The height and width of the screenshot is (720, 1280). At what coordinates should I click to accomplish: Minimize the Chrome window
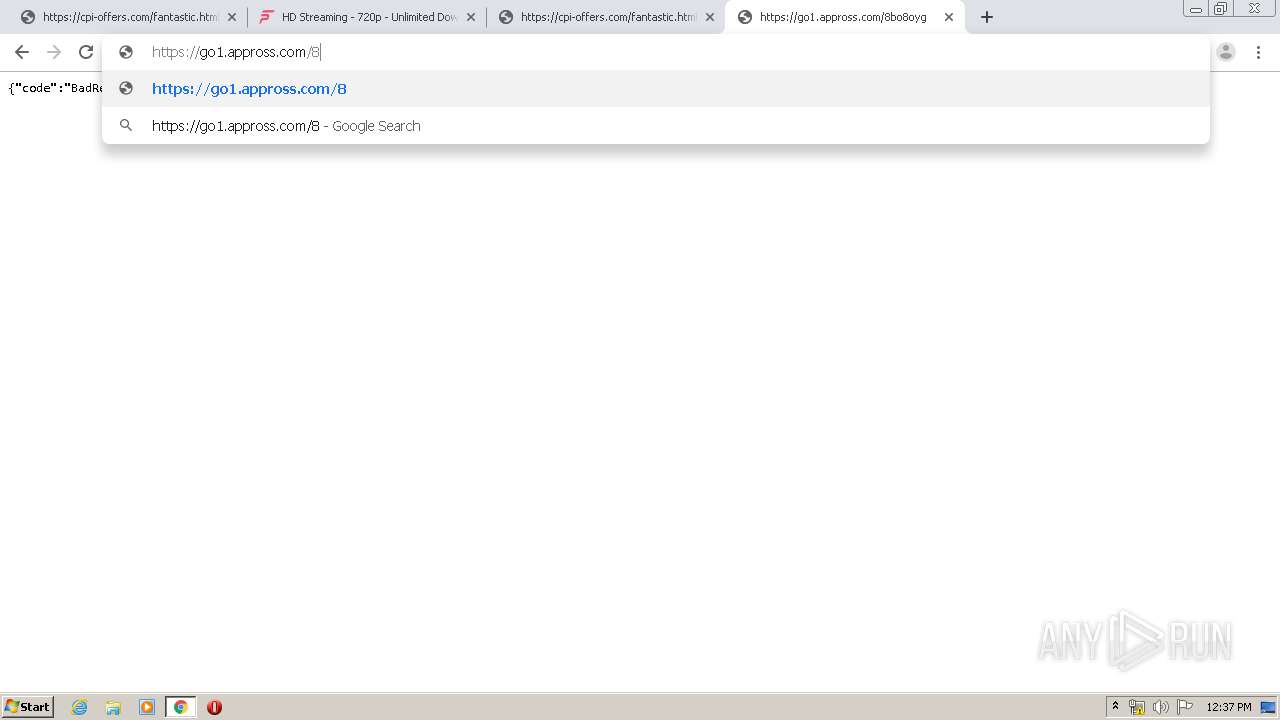point(1196,9)
